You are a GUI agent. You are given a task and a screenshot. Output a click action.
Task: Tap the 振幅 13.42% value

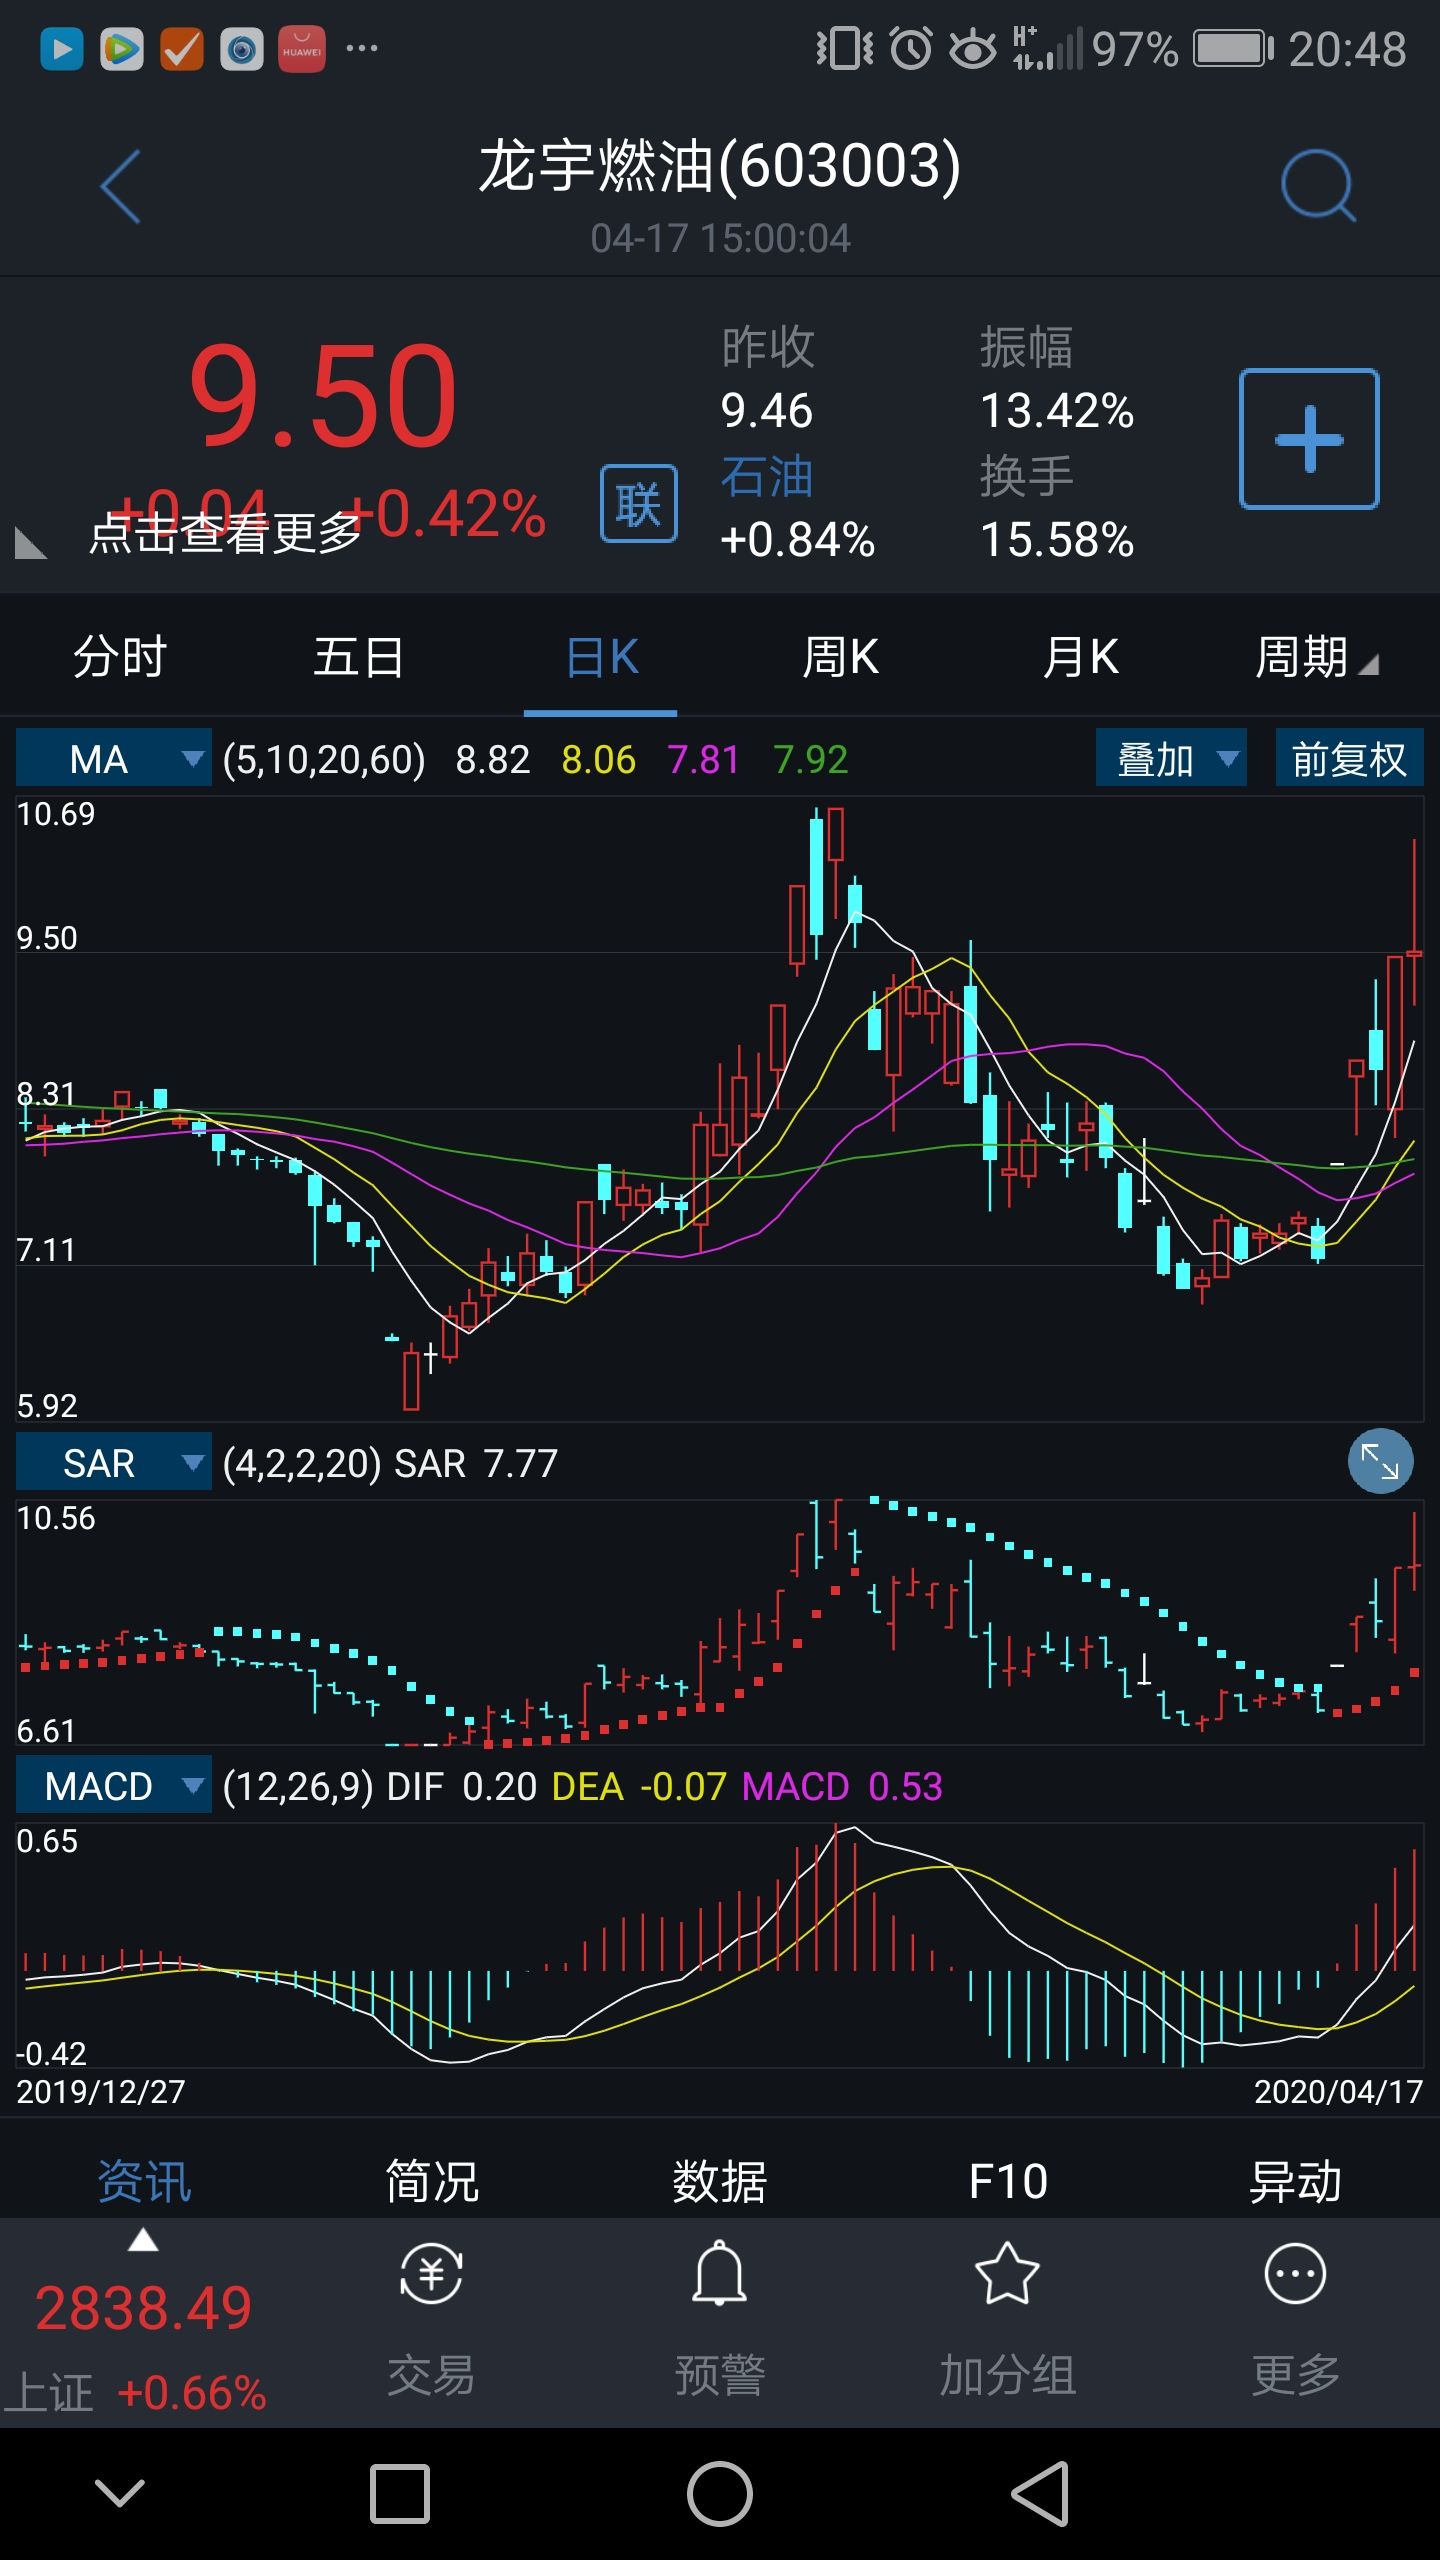[x=1057, y=410]
